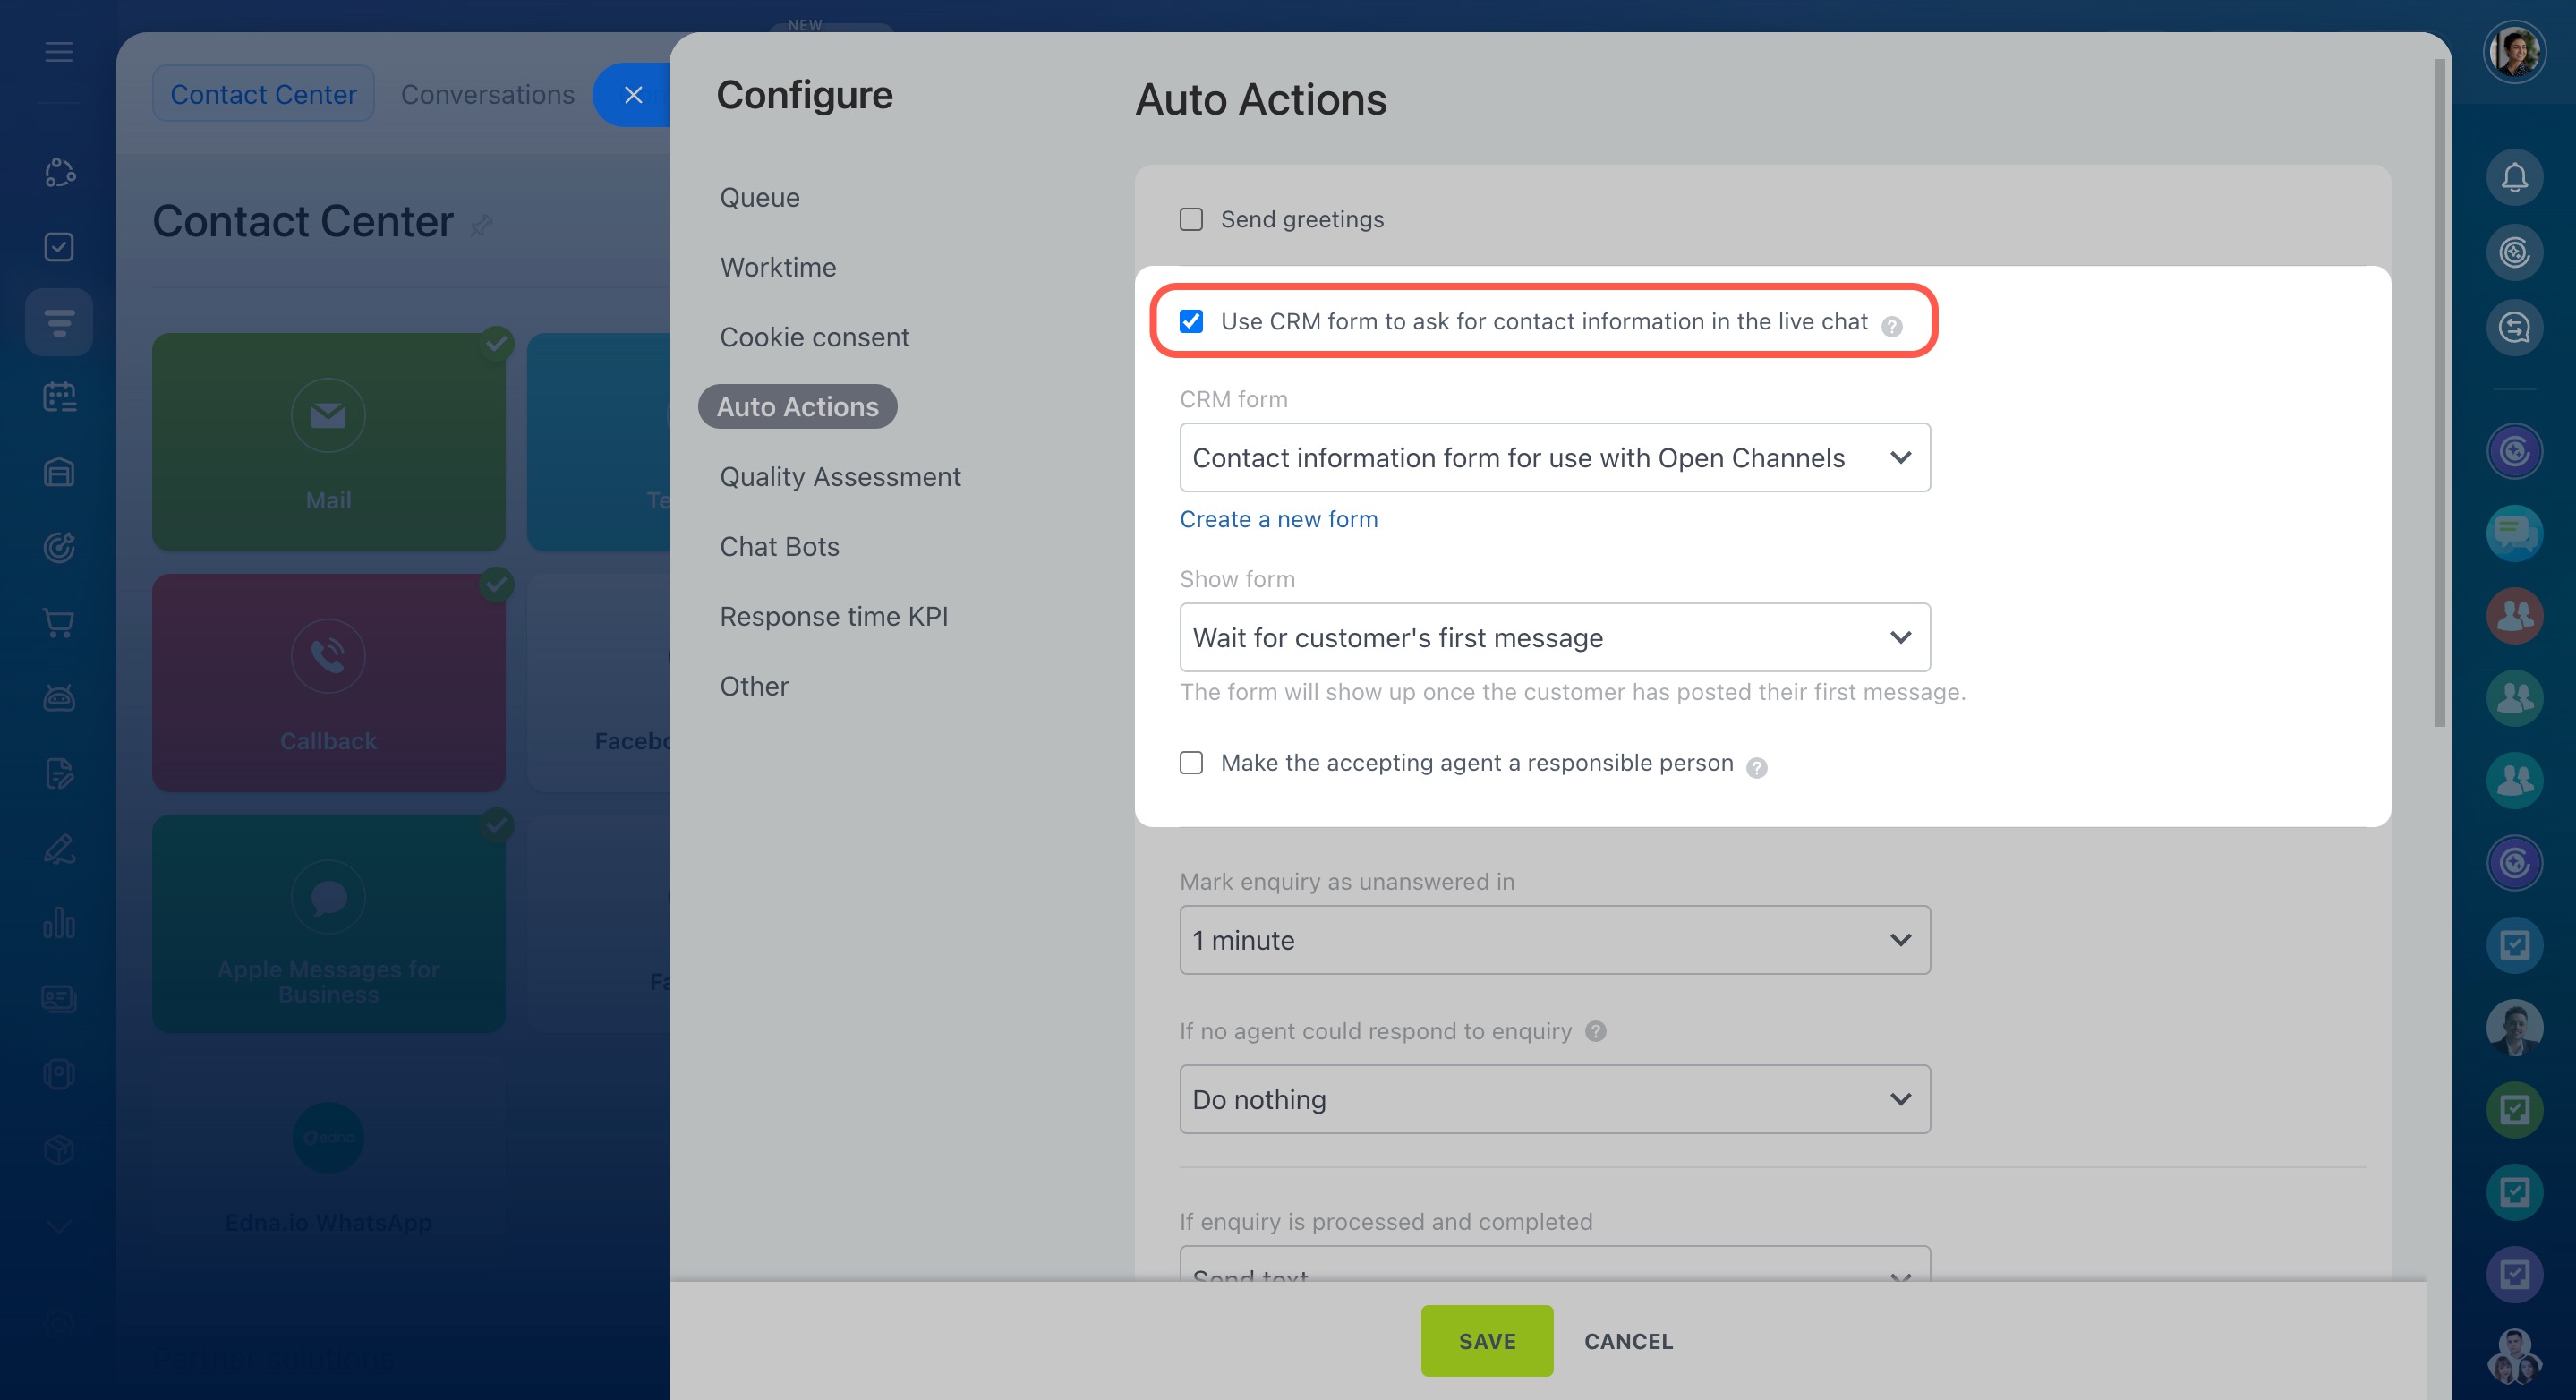Image resolution: width=2576 pixels, height=1400 pixels.
Task: Click help icon beside no agent respond label
Action: pos(1596,1031)
